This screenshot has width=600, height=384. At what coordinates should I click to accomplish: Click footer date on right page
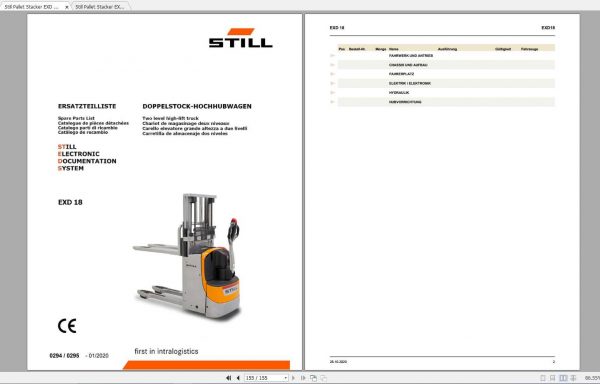pos(338,361)
